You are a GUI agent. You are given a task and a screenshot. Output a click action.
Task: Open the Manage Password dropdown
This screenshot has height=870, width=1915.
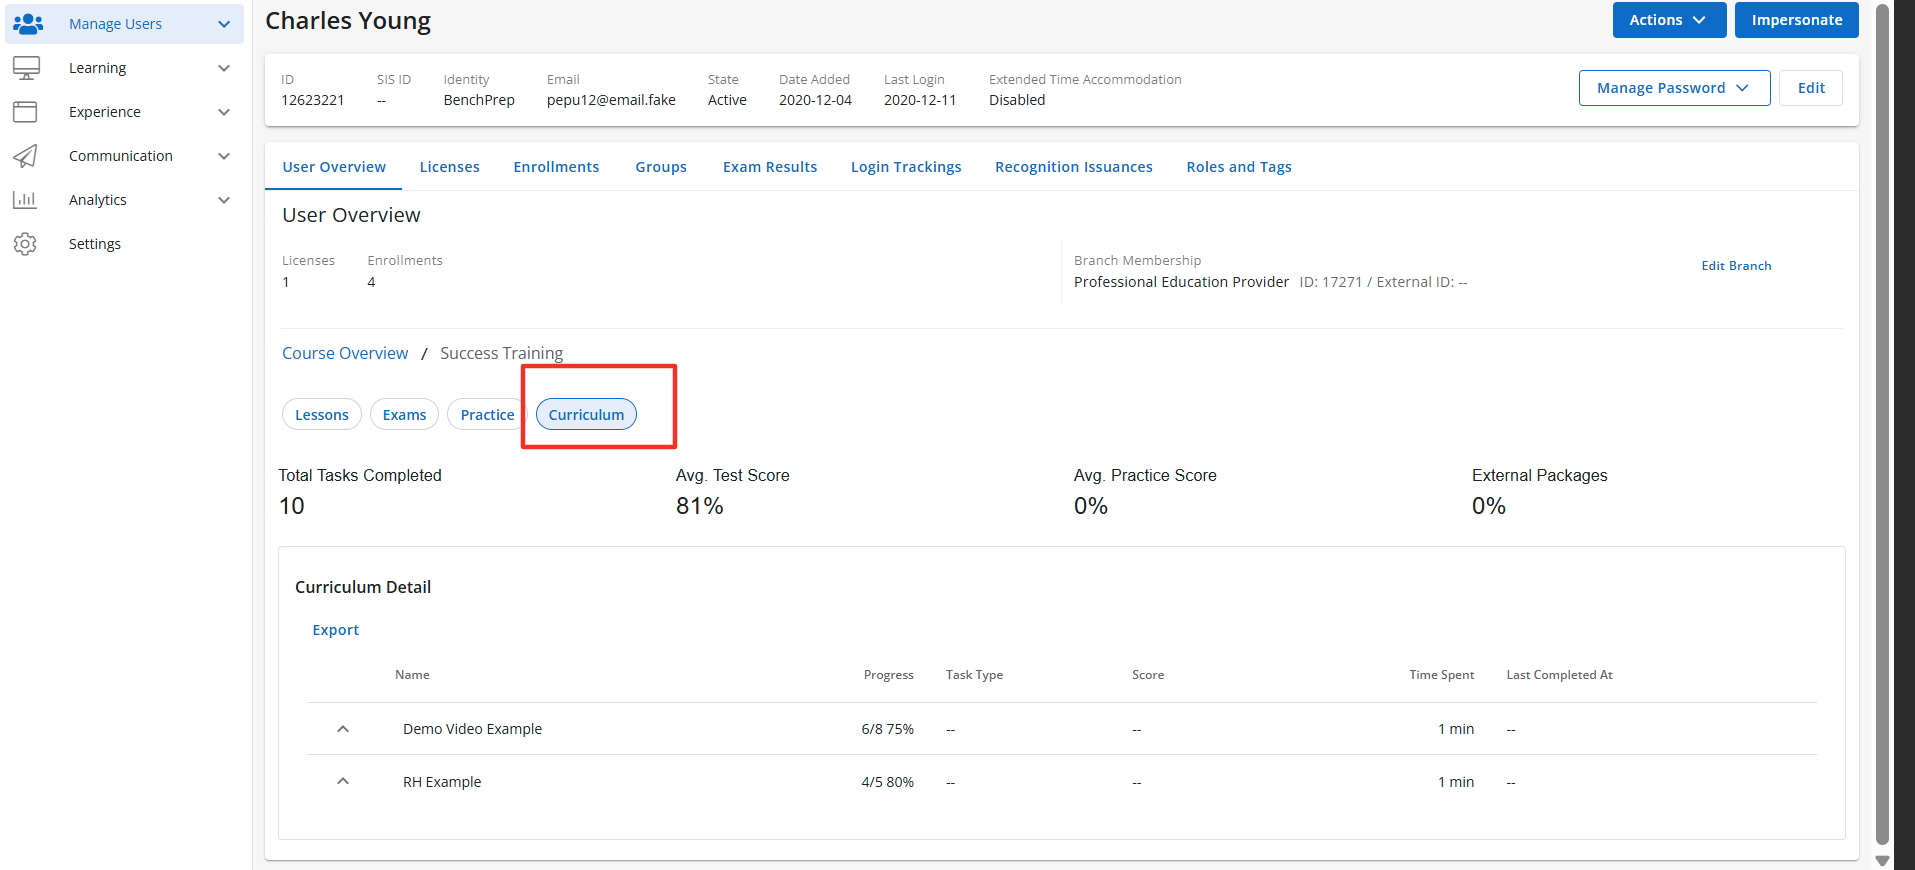[1673, 88]
